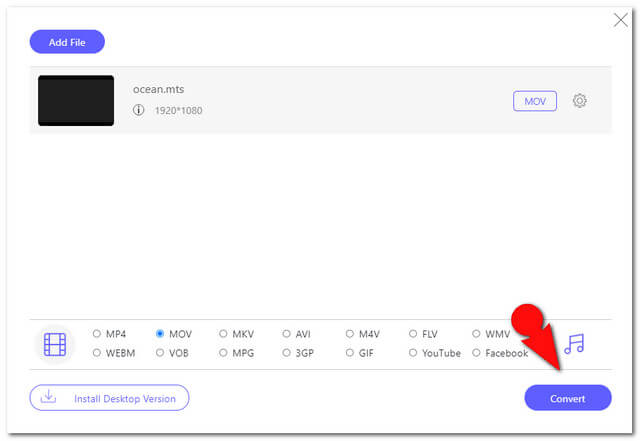This screenshot has height=441, width=640.
Task: Select the YouTube preset option
Action: click(x=413, y=352)
